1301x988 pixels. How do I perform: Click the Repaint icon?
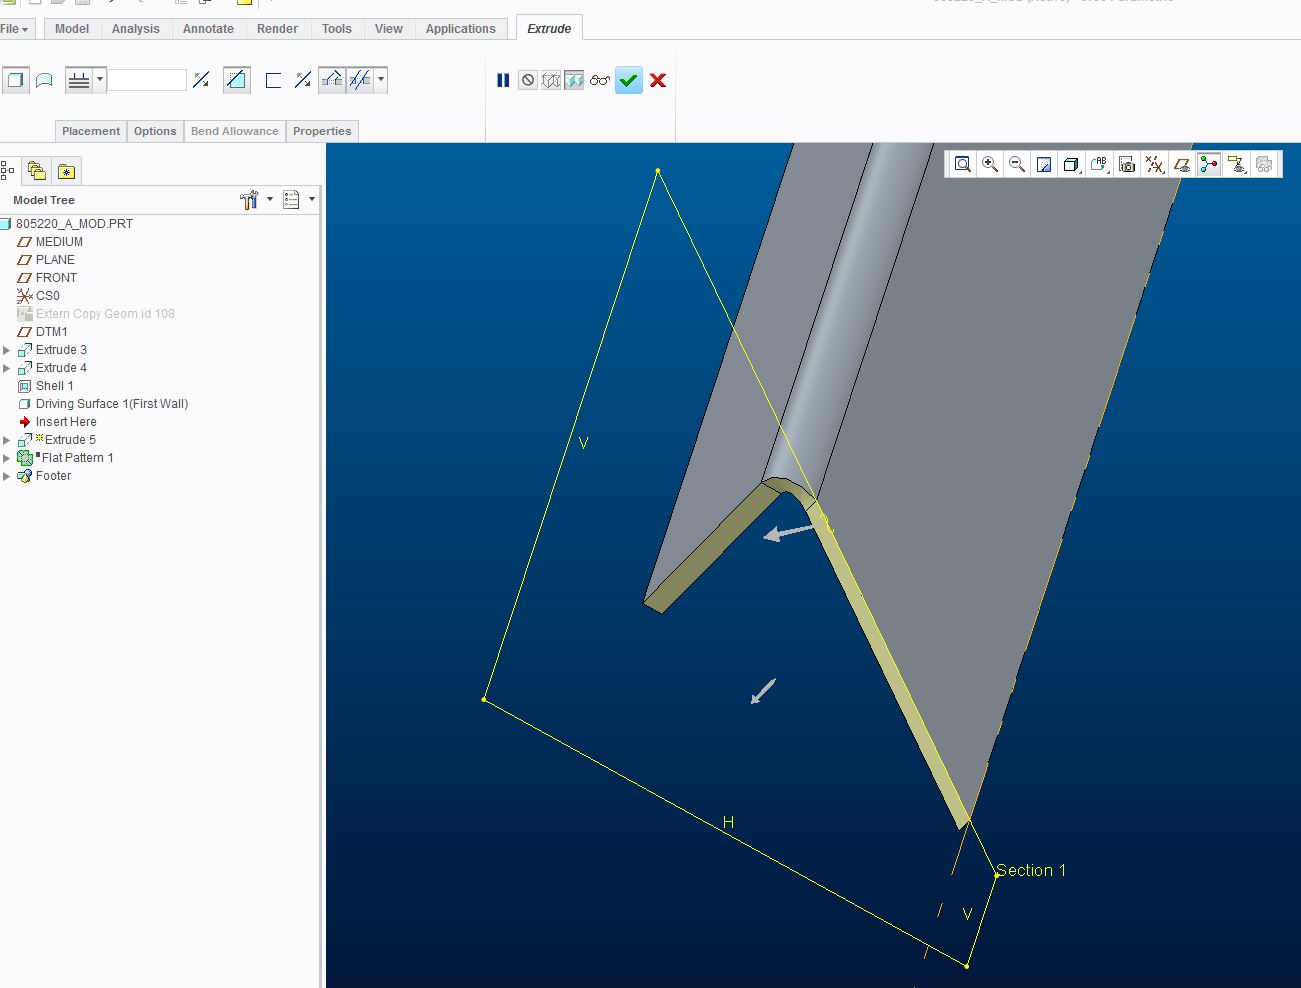[x=1044, y=164]
